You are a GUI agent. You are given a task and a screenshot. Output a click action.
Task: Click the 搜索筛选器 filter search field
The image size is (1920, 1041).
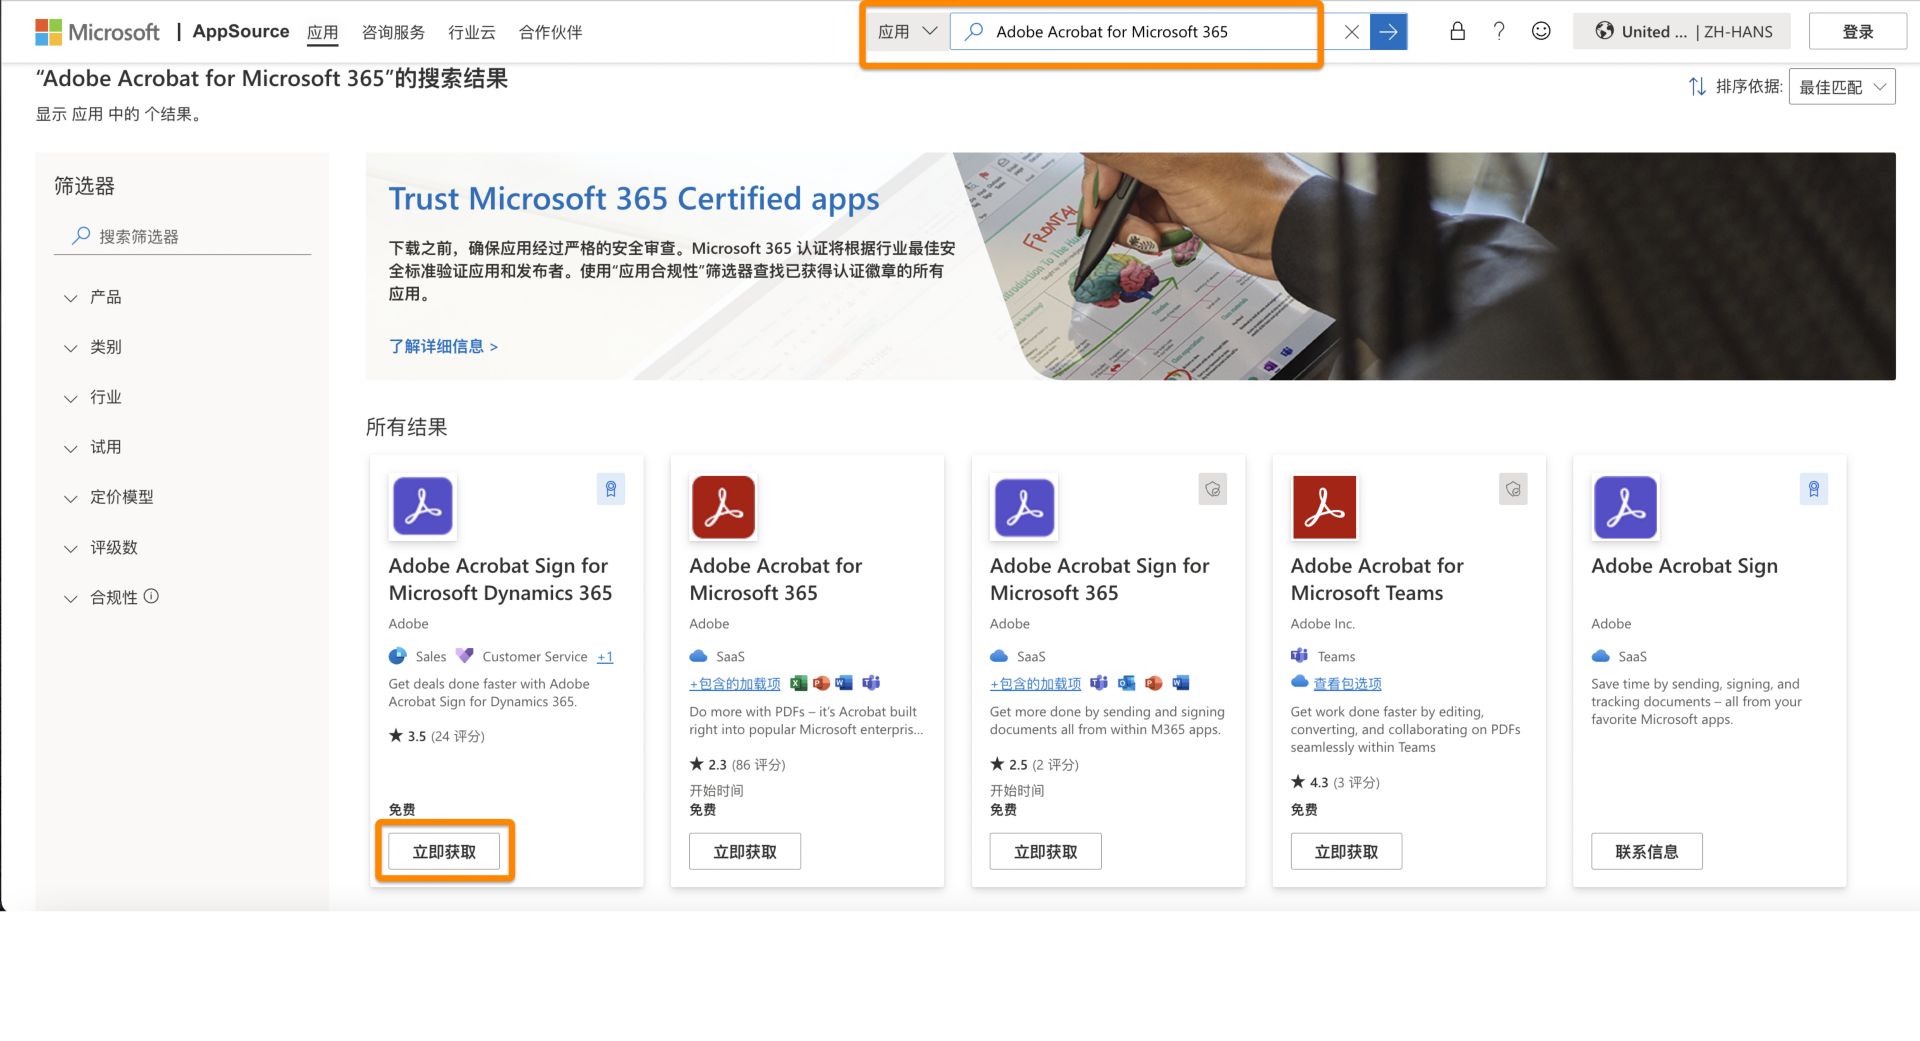pyautogui.click(x=183, y=236)
